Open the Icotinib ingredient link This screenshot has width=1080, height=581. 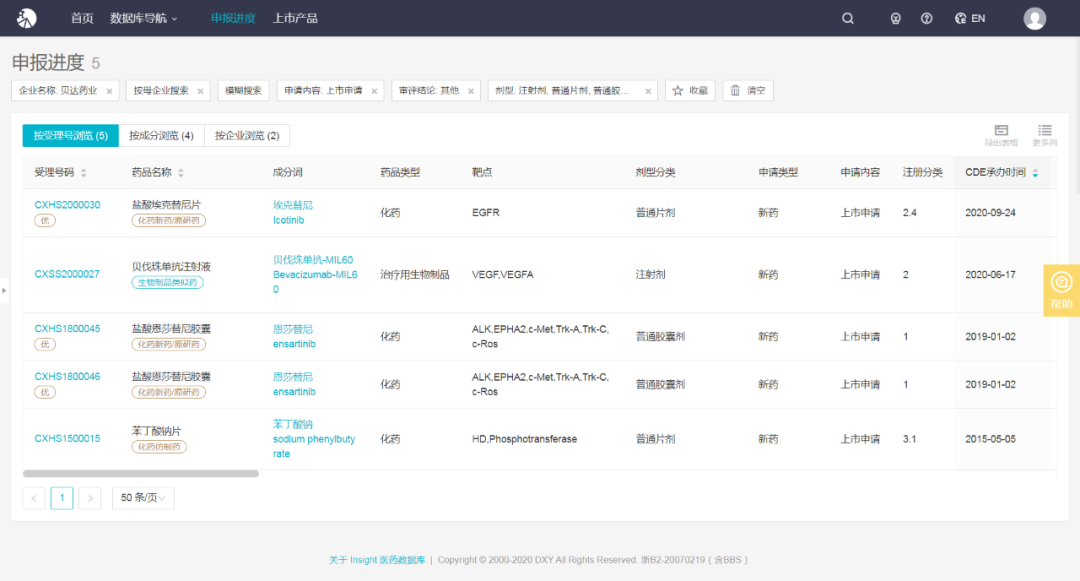289,220
